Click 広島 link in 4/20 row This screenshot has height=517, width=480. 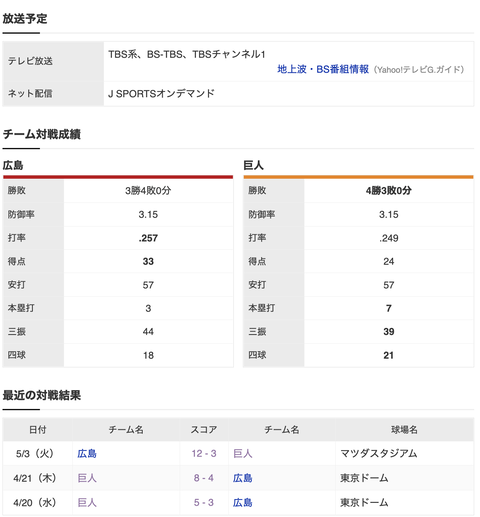pyautogui.click(x=243, y=503)
